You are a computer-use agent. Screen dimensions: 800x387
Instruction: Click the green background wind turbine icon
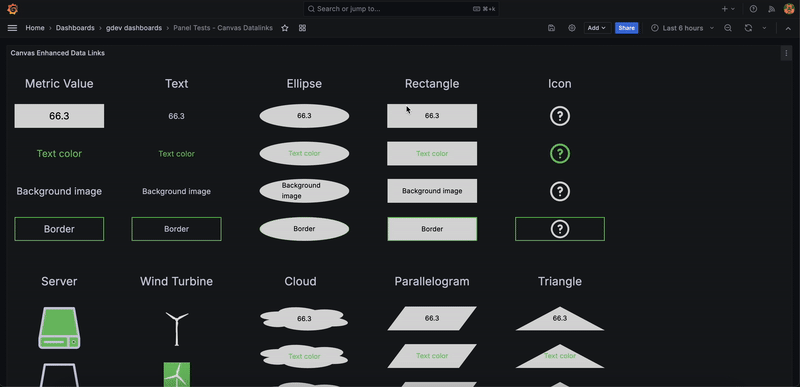click(x=177, y=374)
